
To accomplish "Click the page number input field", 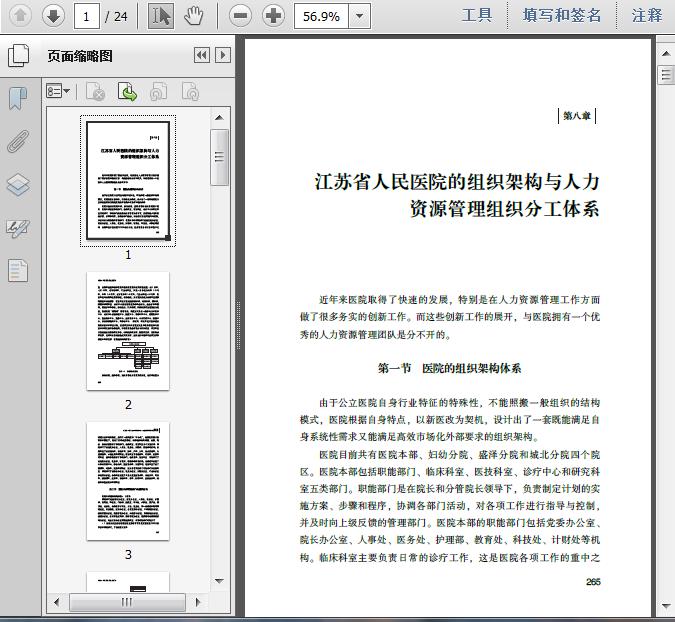I will click(87, 16).
